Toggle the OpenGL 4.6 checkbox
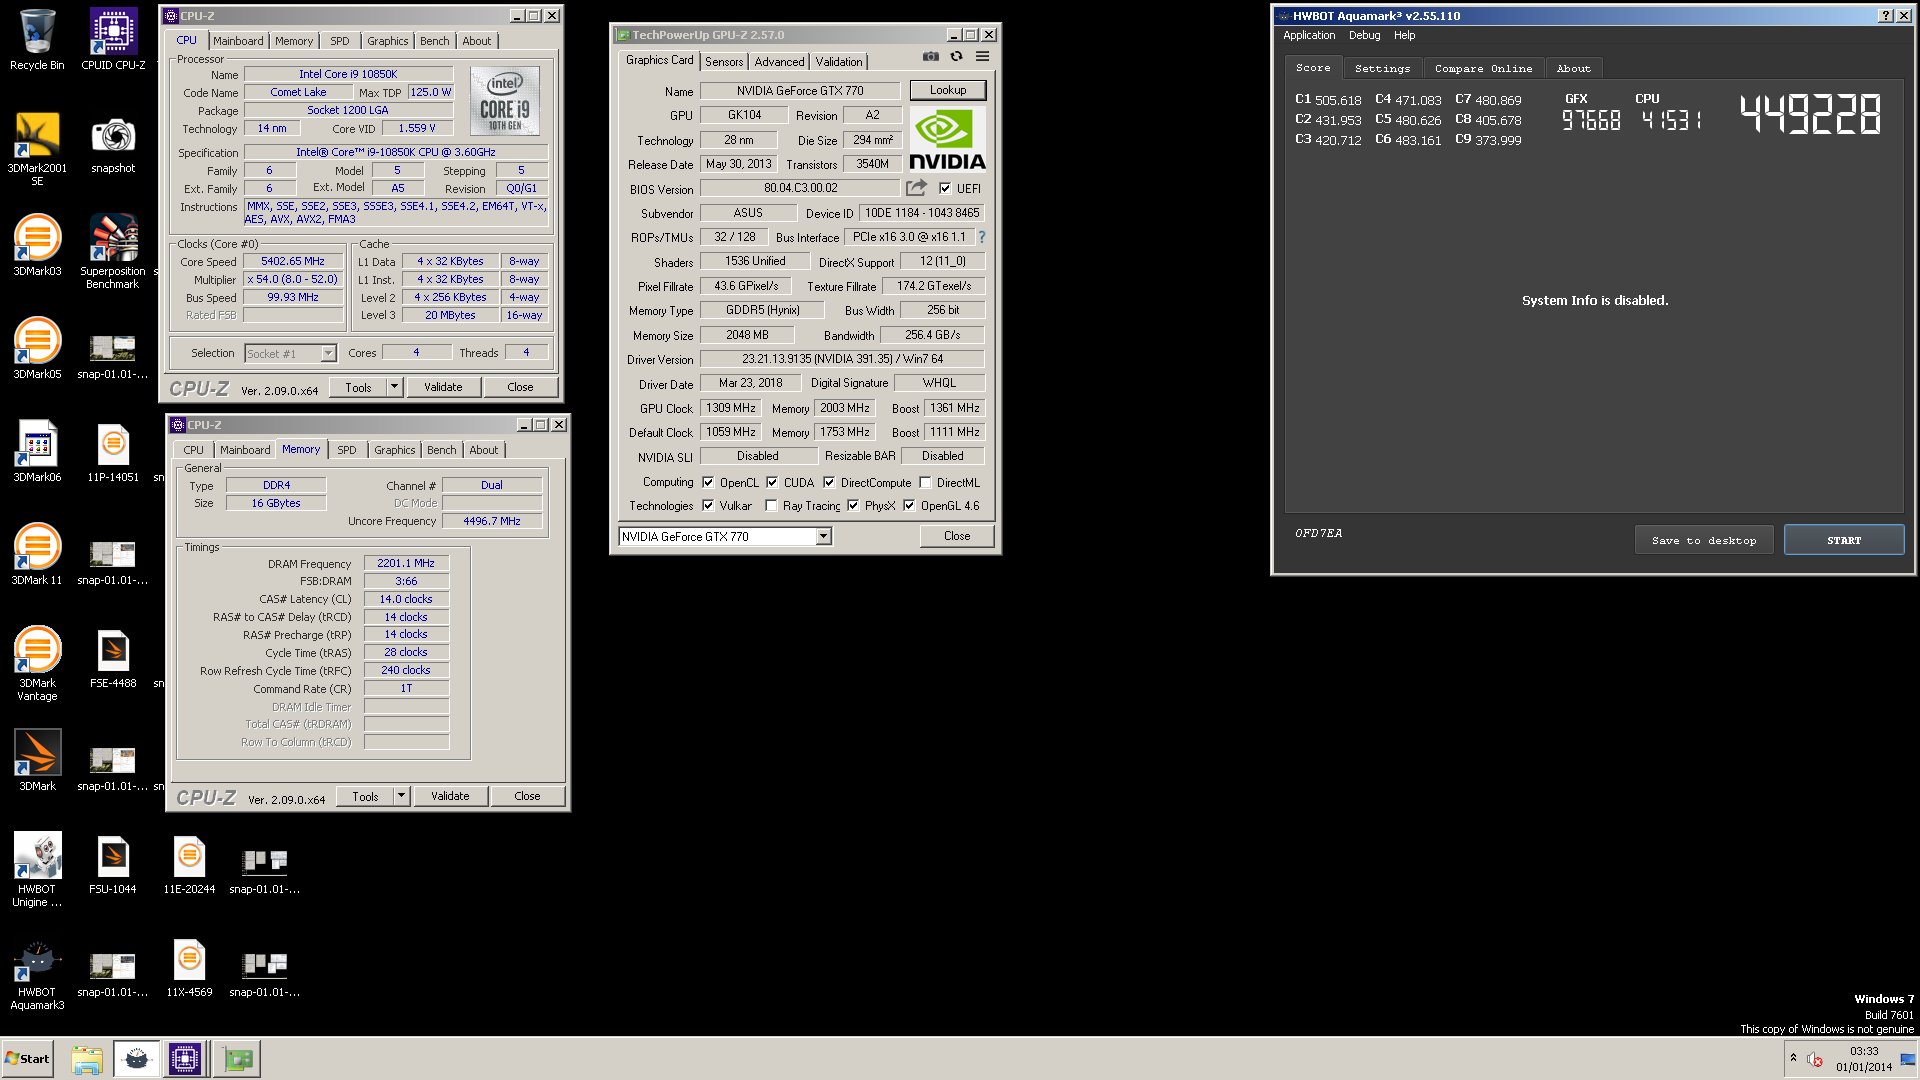 coord(909,506)
